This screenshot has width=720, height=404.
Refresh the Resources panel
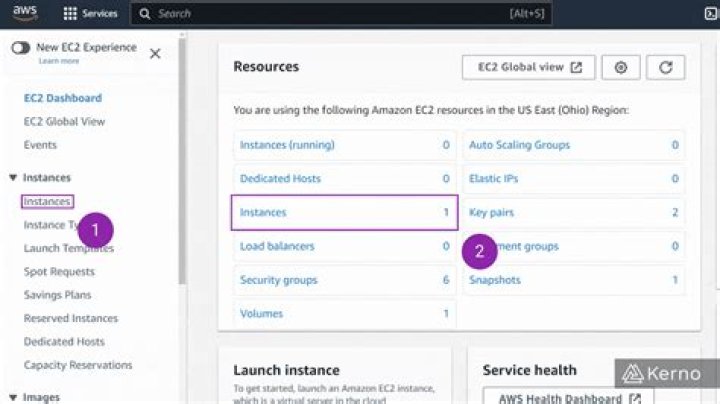pyautogui.click(x=665, y=67)
